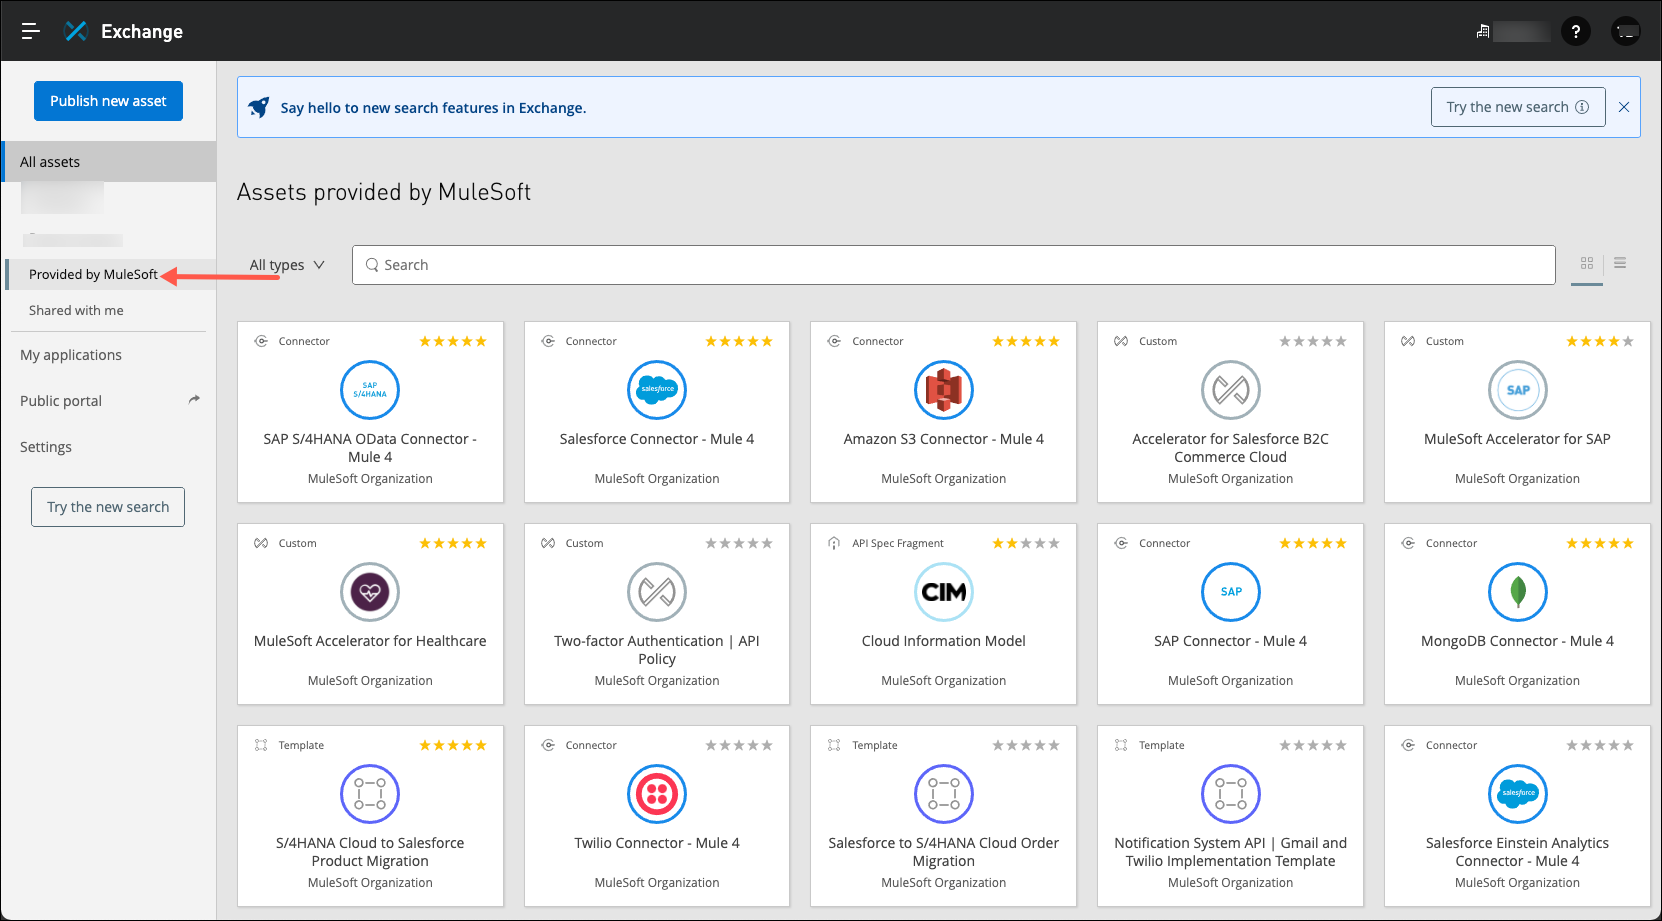Image resolution: width=1662 pixels, height=921 pixels.
Task: Dismiss the new search banner
Action: [1624, 107]
